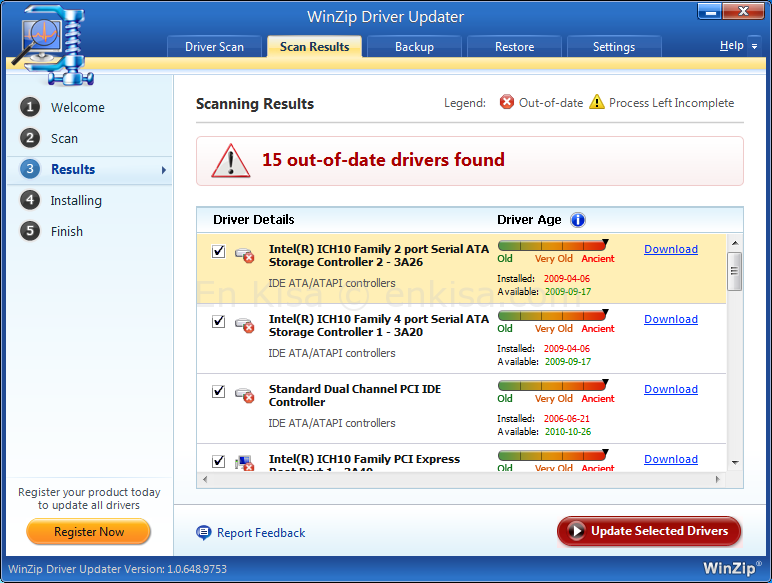
Task: Click the Driver Details column header
Action: (x=254, y=220)
